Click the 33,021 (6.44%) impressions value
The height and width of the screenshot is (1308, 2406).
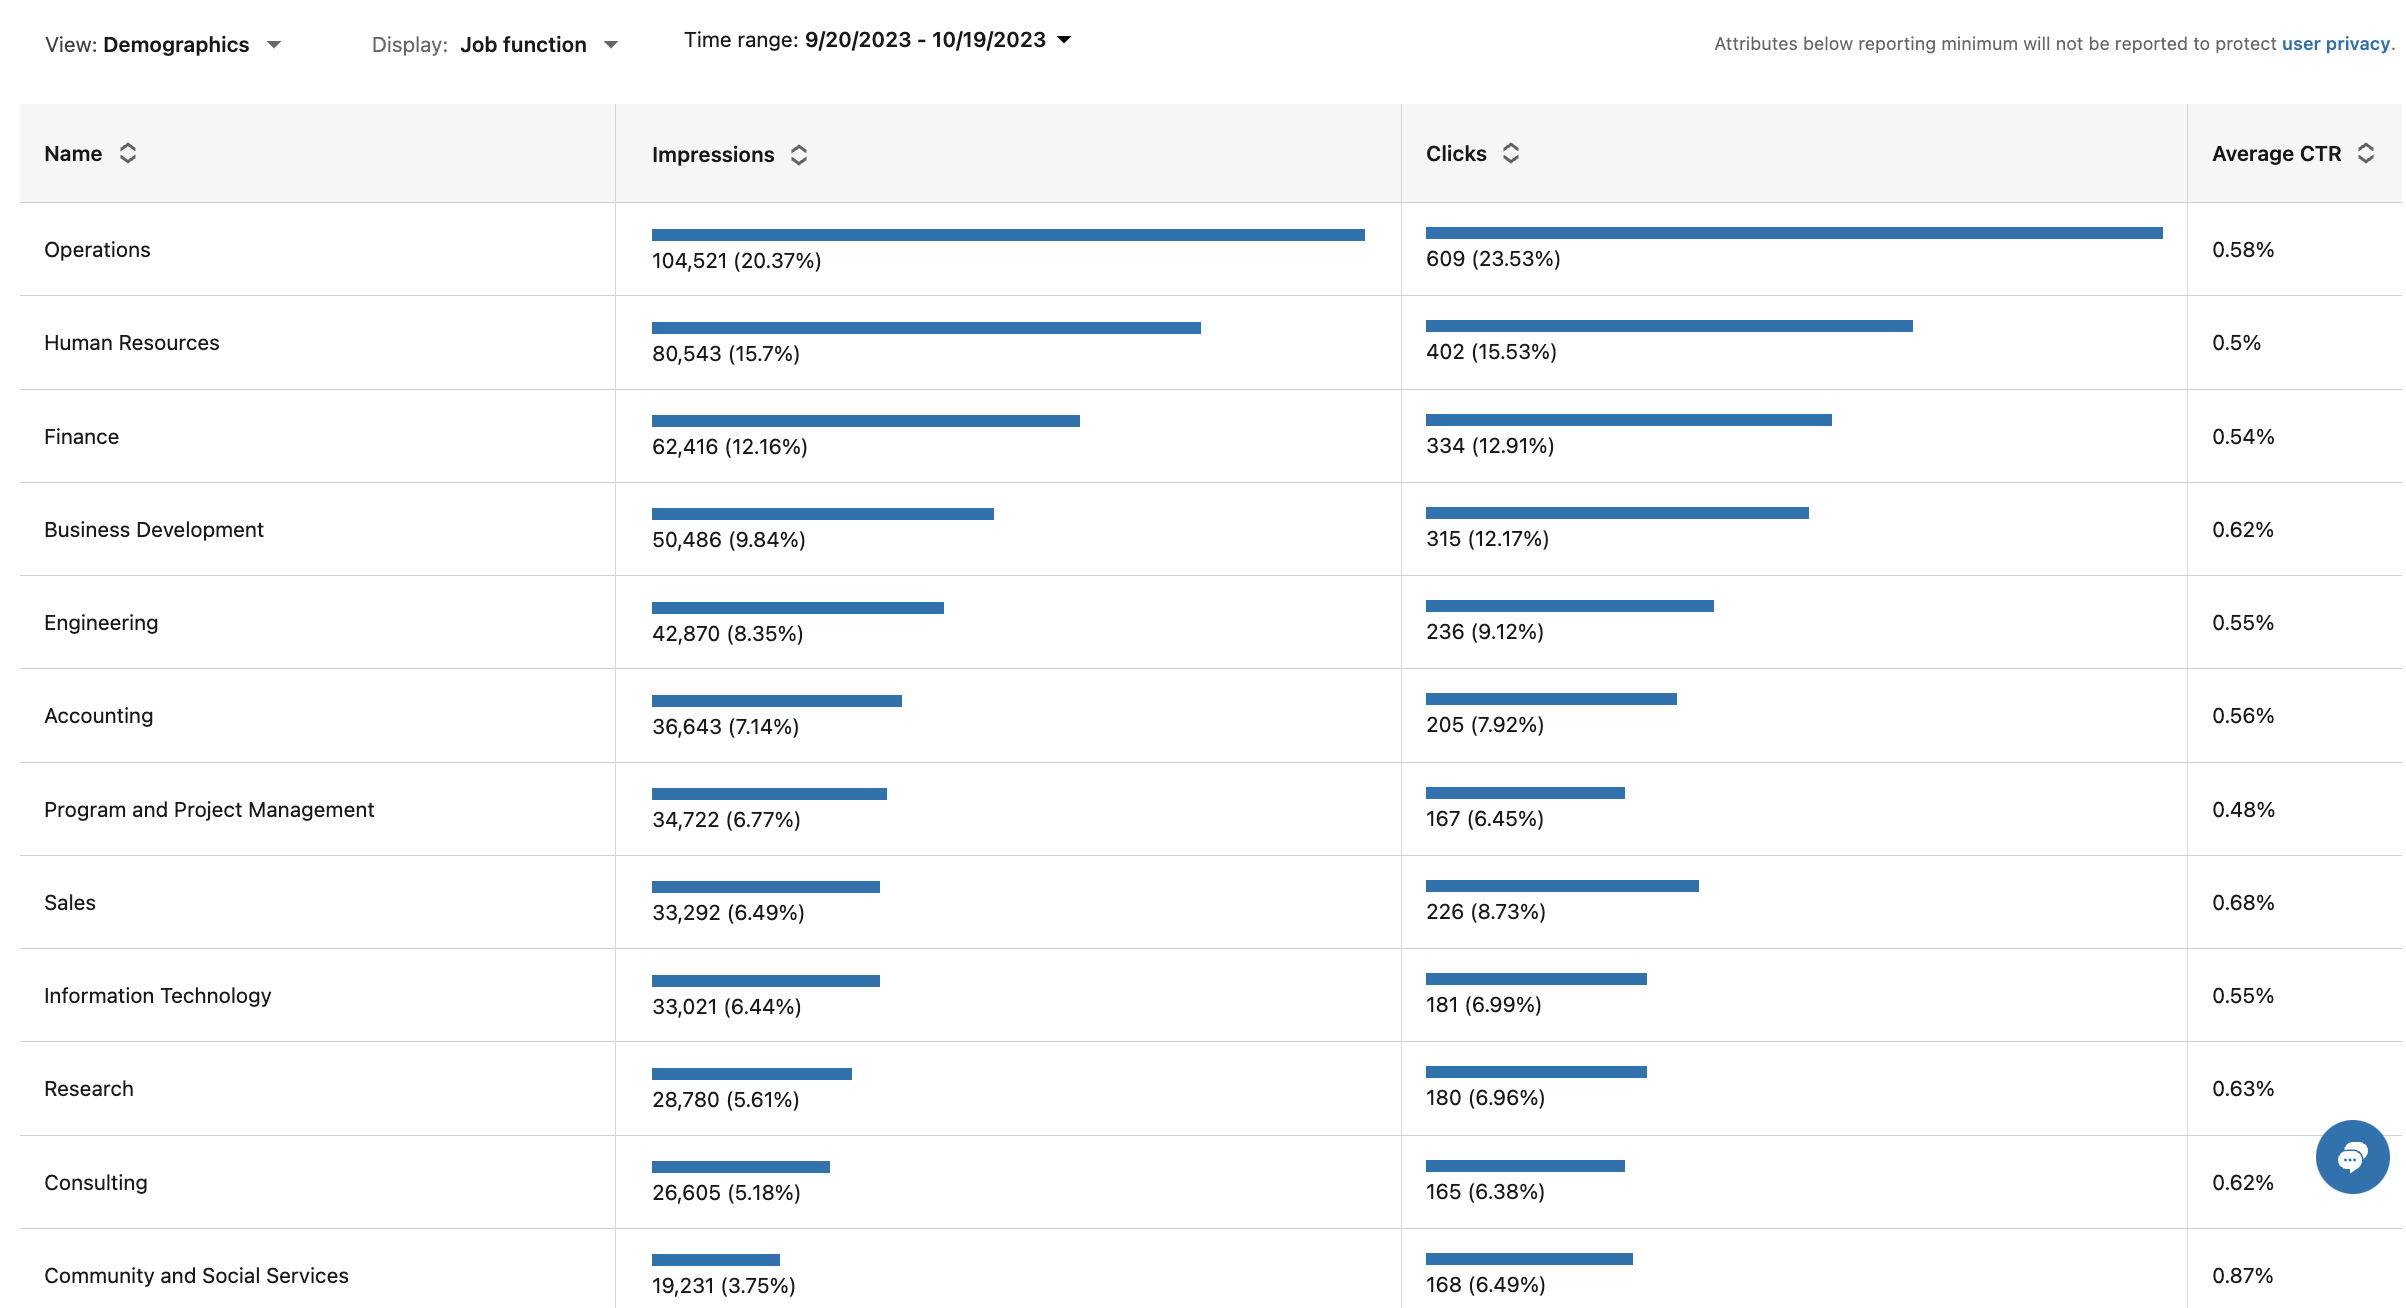tap(727, 1007)
